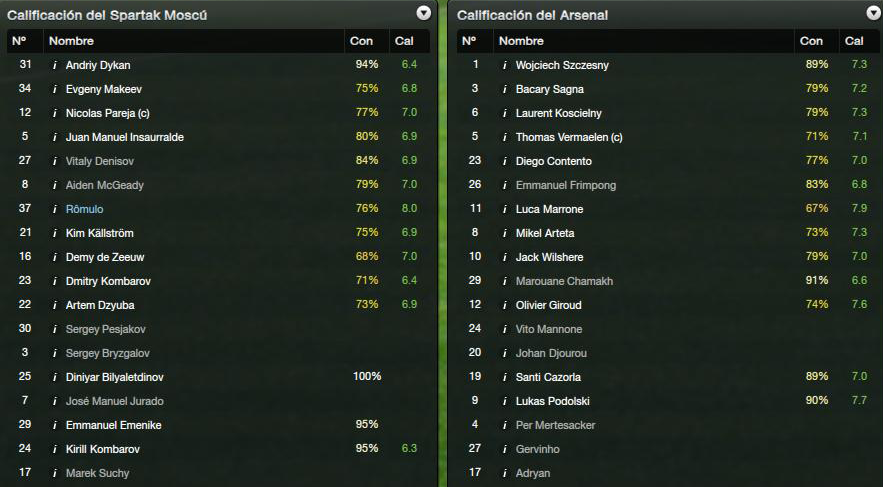Open Nicolas Pareja (c) player profile
The width and height of the screenshot is (883, 487).
pyautogui.click(x=108, y=113)
